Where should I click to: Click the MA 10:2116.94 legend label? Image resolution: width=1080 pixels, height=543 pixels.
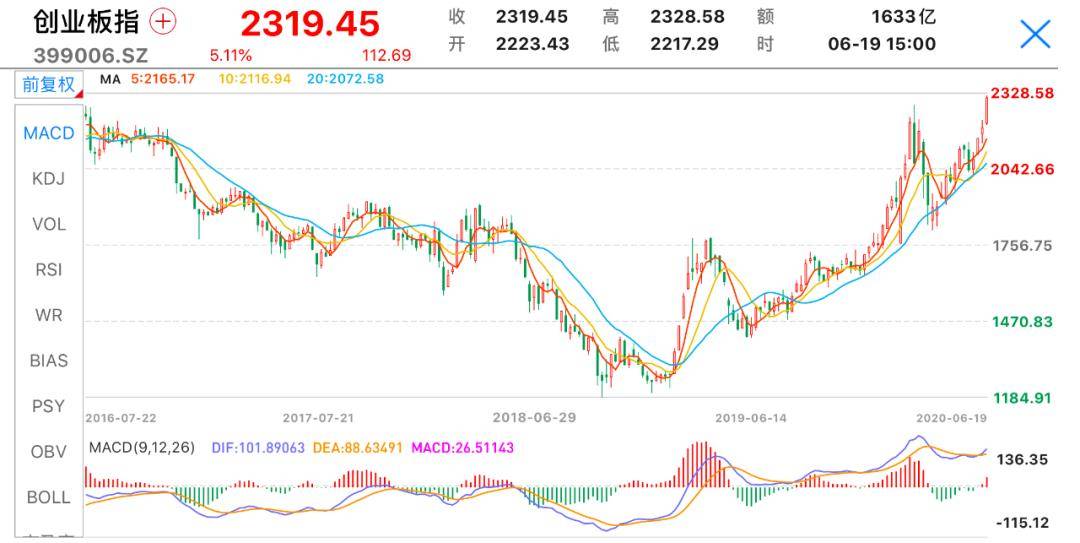[x=255, y=79]
